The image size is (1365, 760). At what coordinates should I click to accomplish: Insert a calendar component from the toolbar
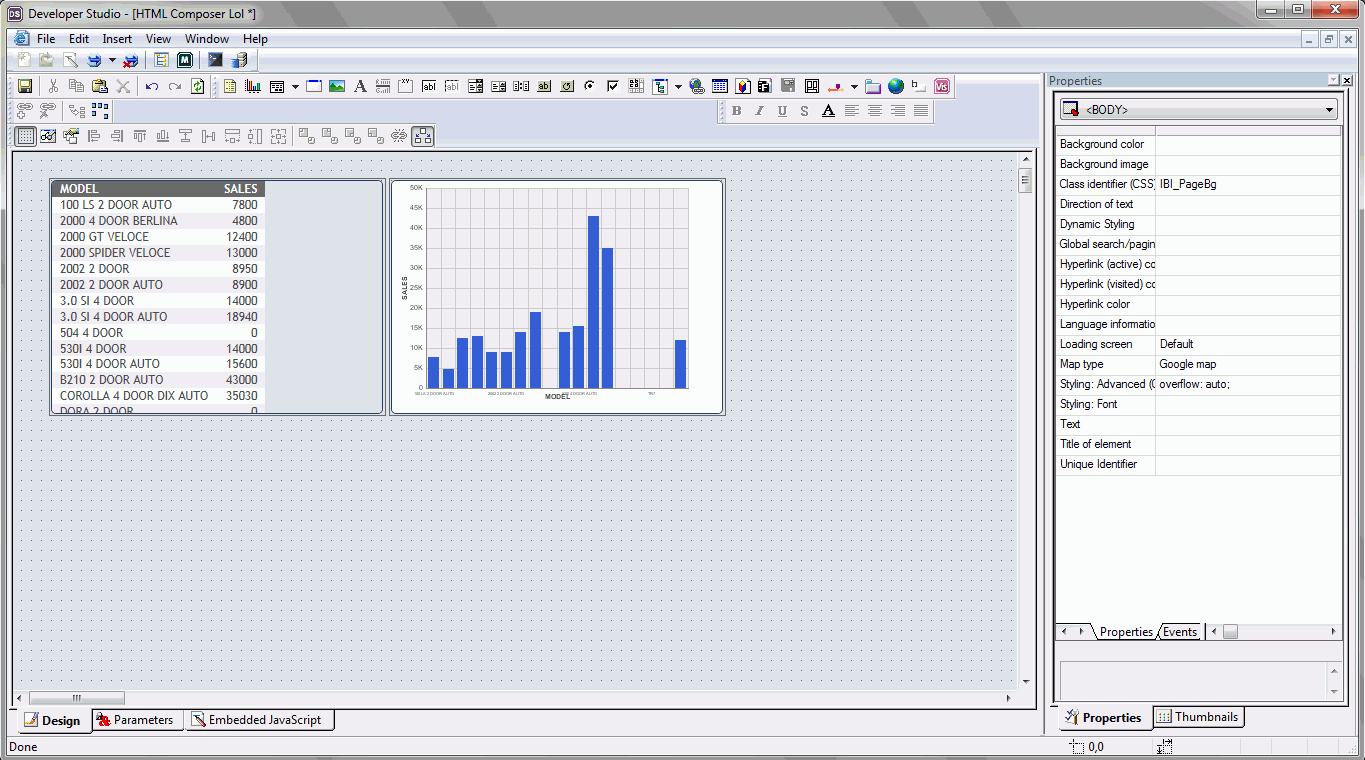point(719,87)
